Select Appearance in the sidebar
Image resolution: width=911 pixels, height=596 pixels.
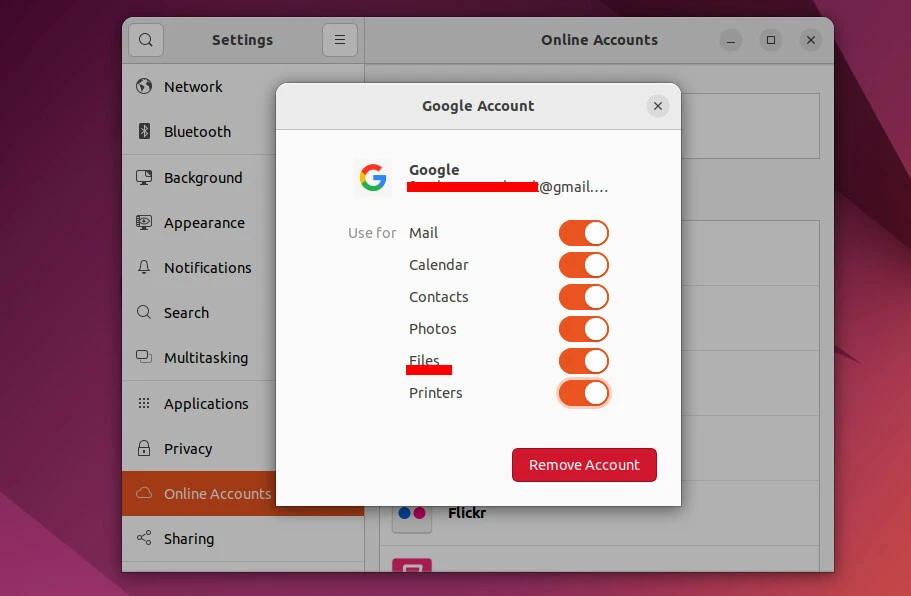(x=204, y=223)
